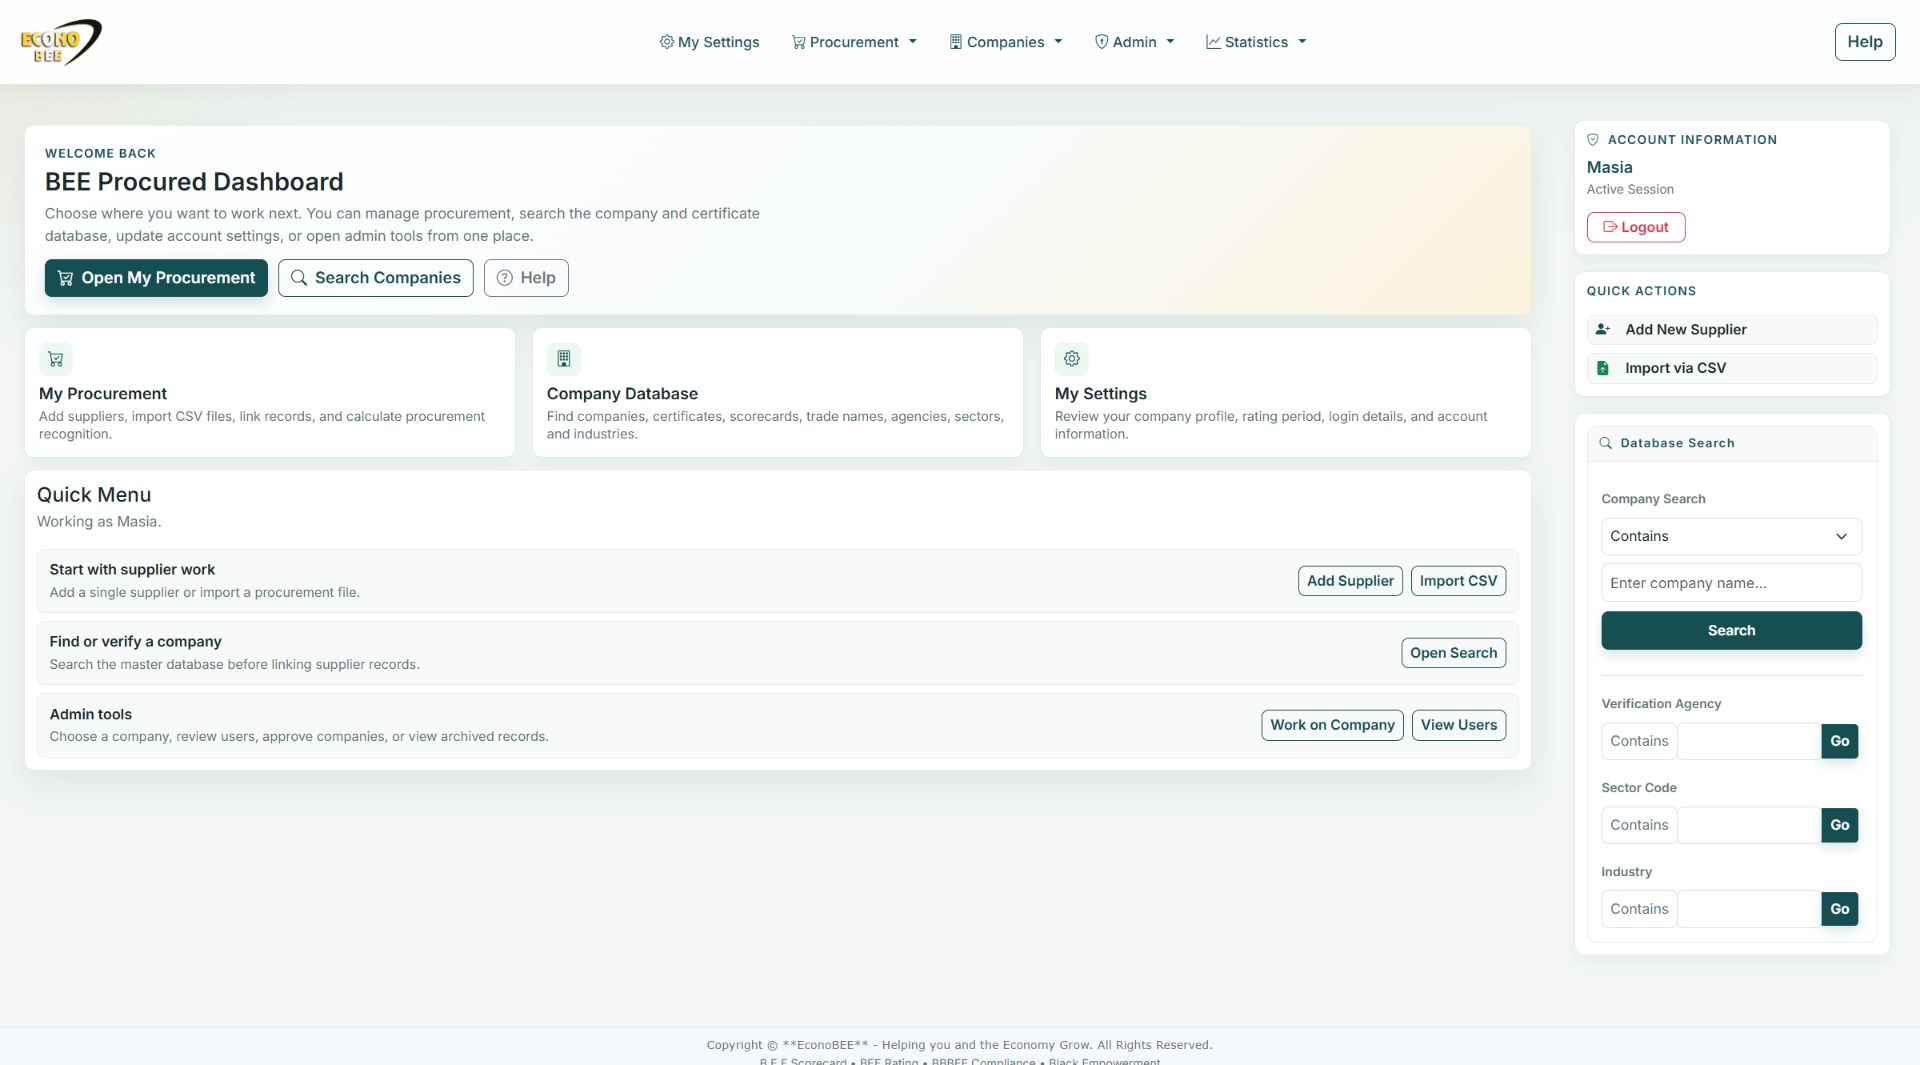Click Import via CSV quick action

coord(1731,368)
